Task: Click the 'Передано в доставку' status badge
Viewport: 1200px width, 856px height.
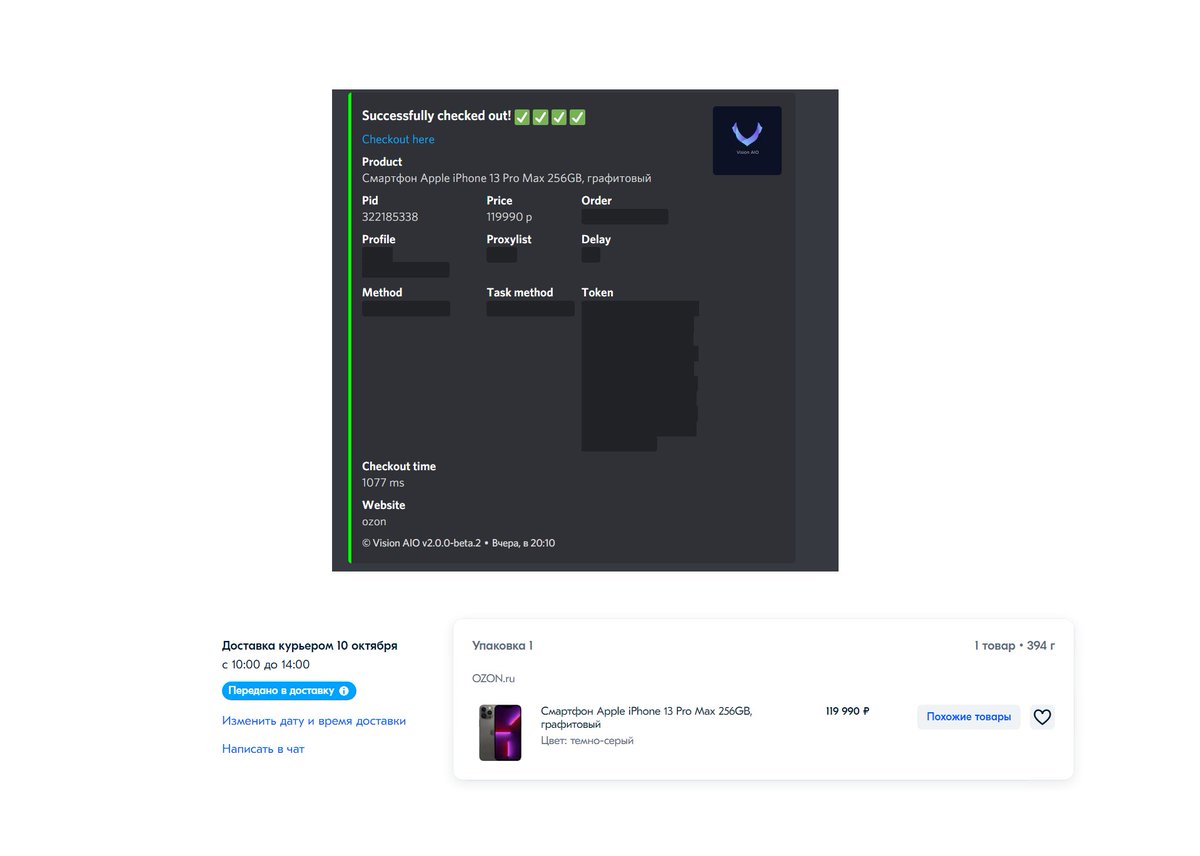Action: [289, 691]
